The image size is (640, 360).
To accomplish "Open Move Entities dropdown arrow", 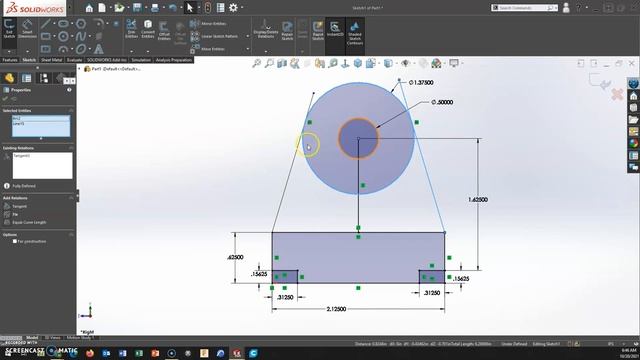I will (248, 49).
